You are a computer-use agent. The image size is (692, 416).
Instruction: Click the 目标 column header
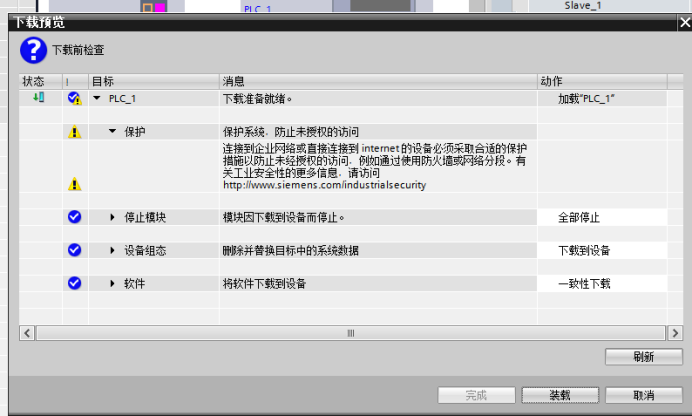point(154,81)
